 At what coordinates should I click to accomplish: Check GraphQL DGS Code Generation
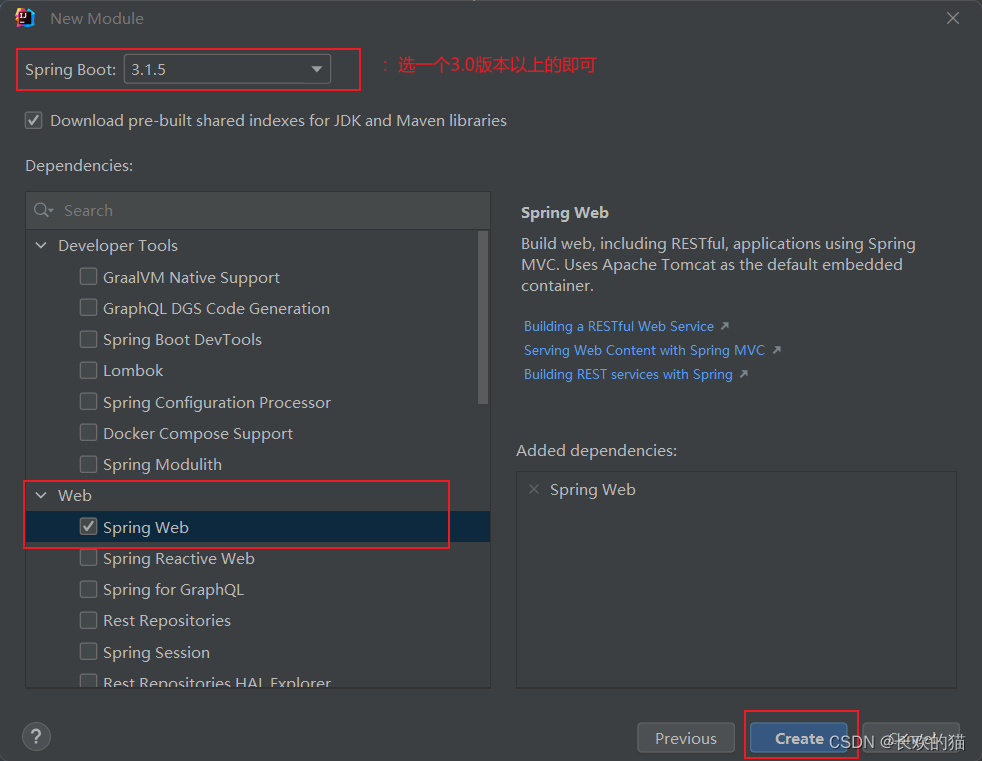[88, 308]
